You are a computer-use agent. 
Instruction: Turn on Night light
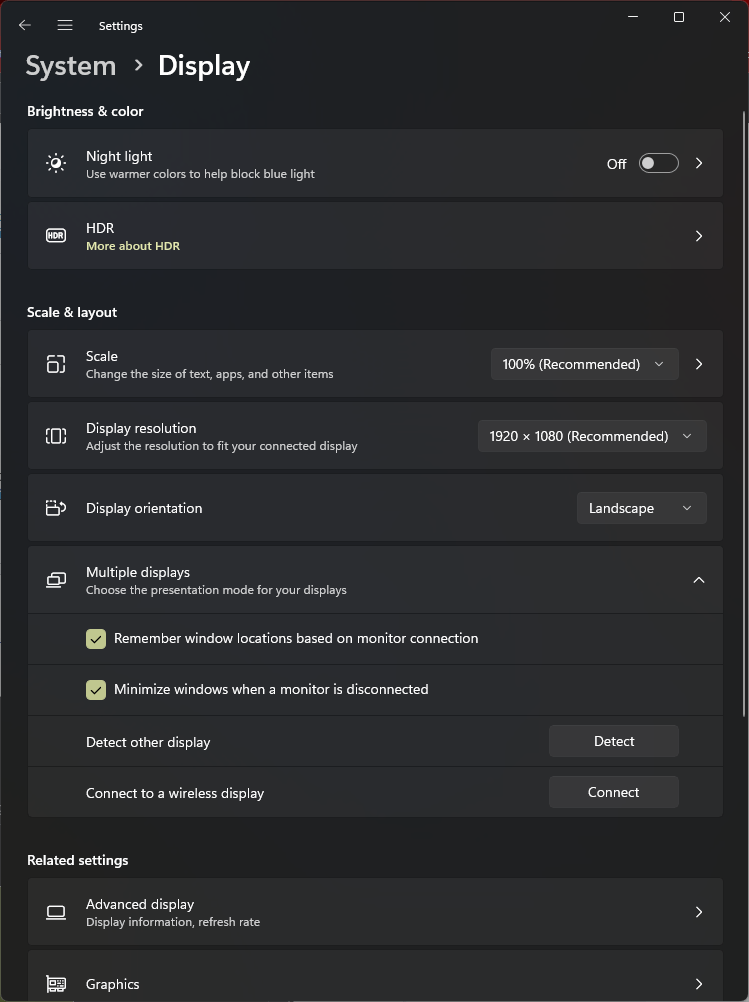click(658, 163)
